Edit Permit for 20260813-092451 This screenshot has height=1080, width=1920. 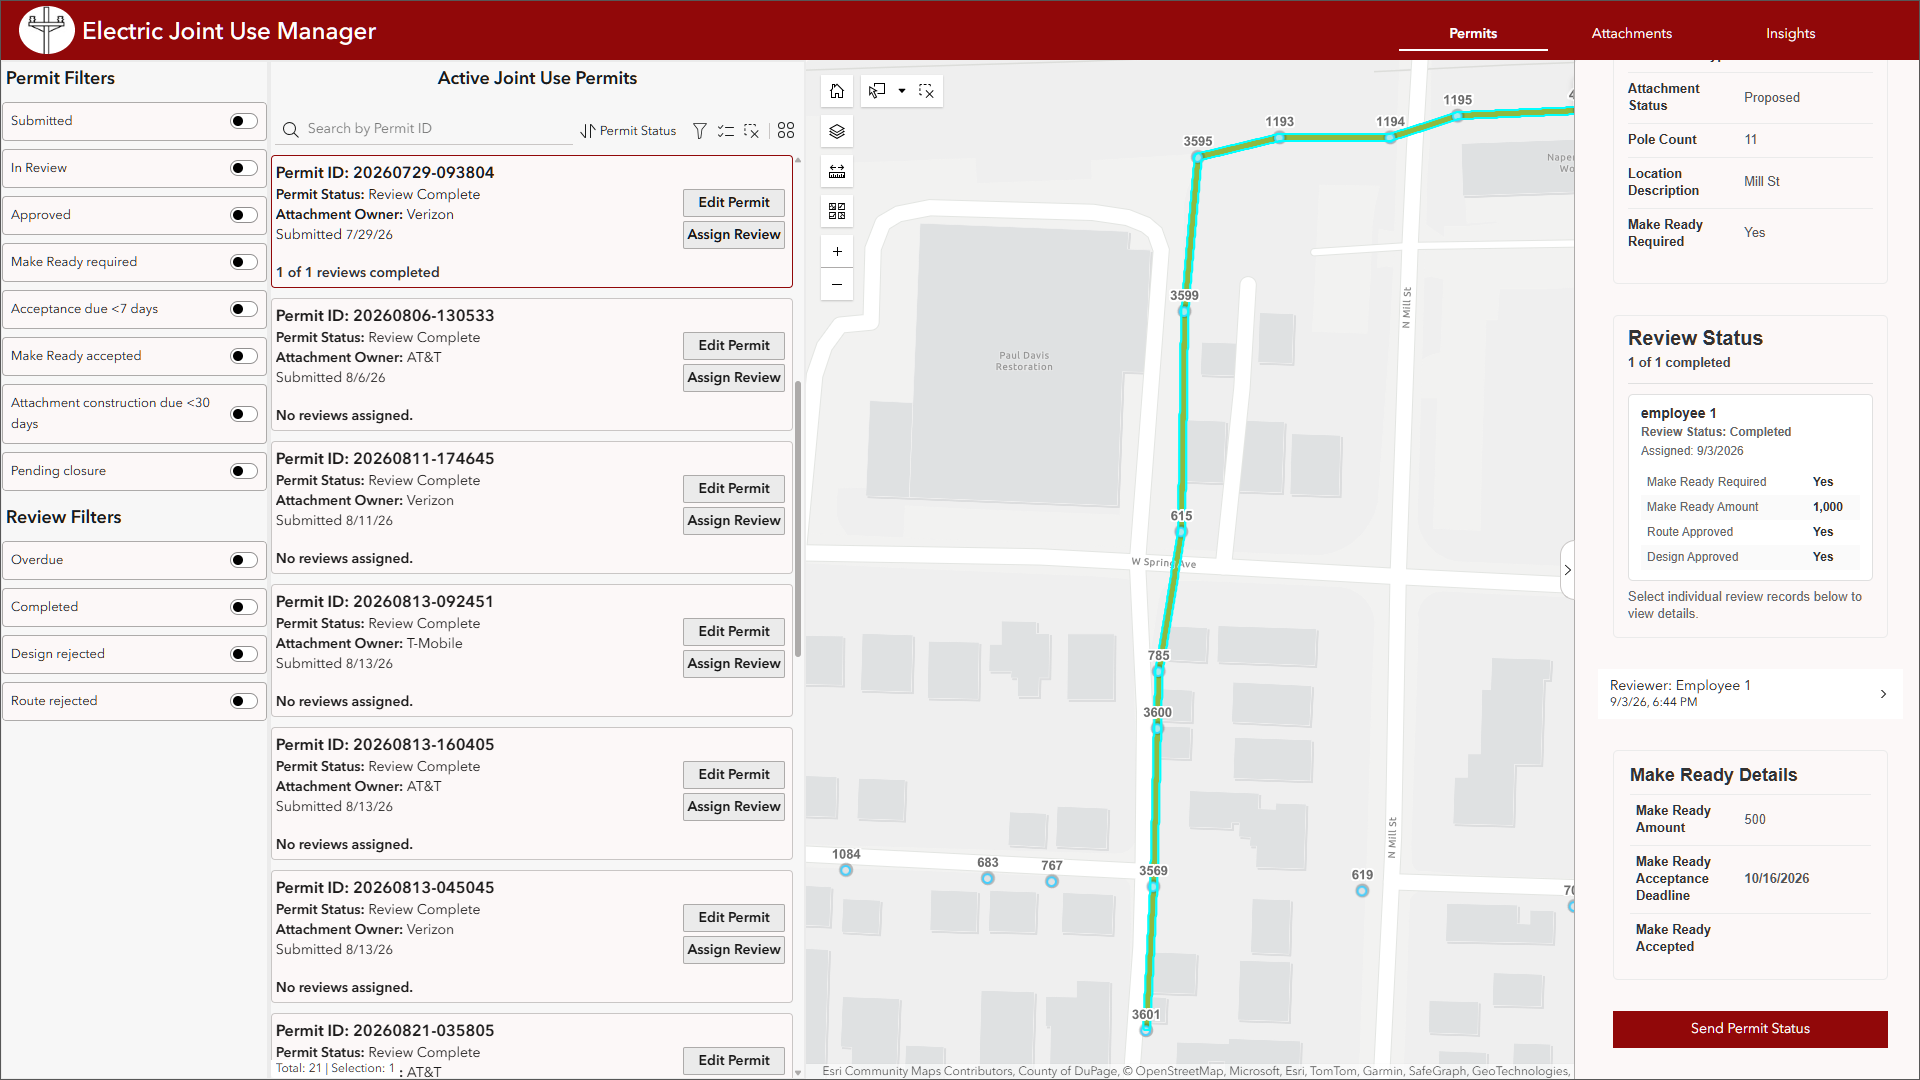coord(734,632)
